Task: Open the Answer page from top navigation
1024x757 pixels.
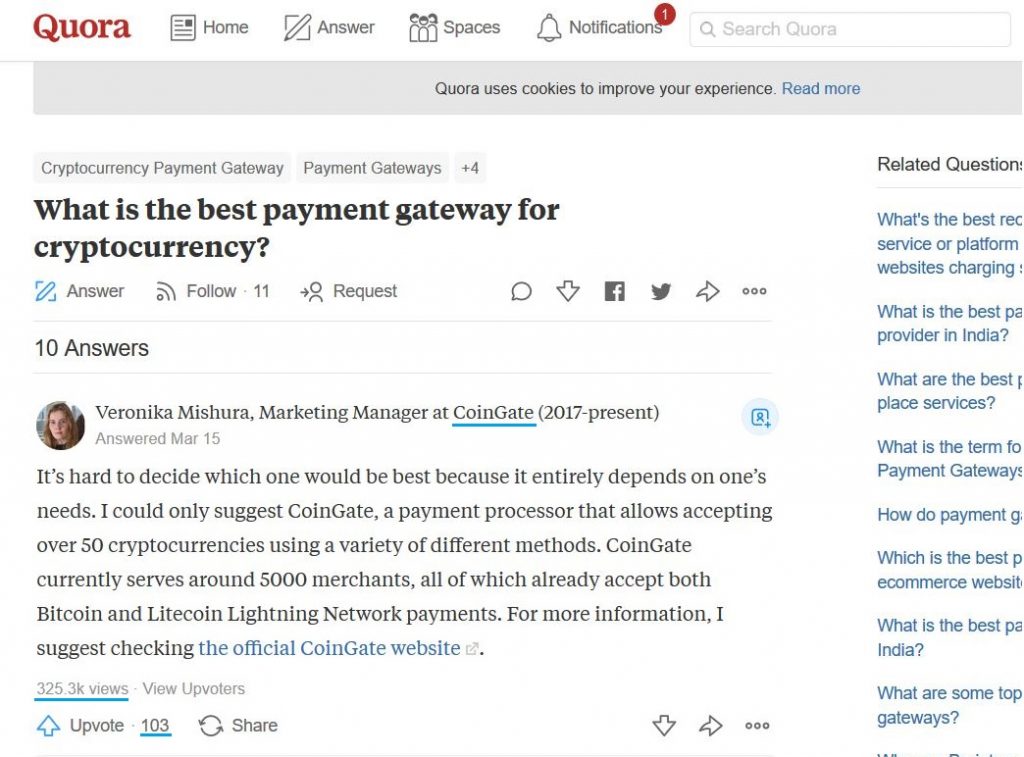Action: 329,27
